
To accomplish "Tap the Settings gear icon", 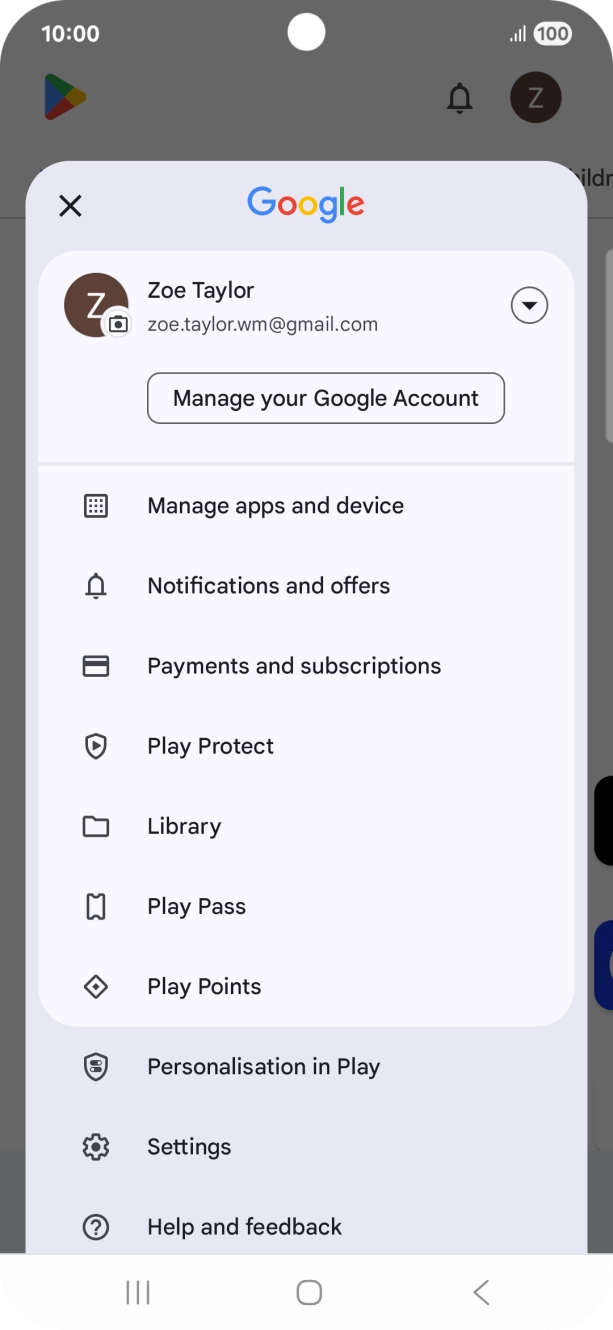I will (96, 1147).
